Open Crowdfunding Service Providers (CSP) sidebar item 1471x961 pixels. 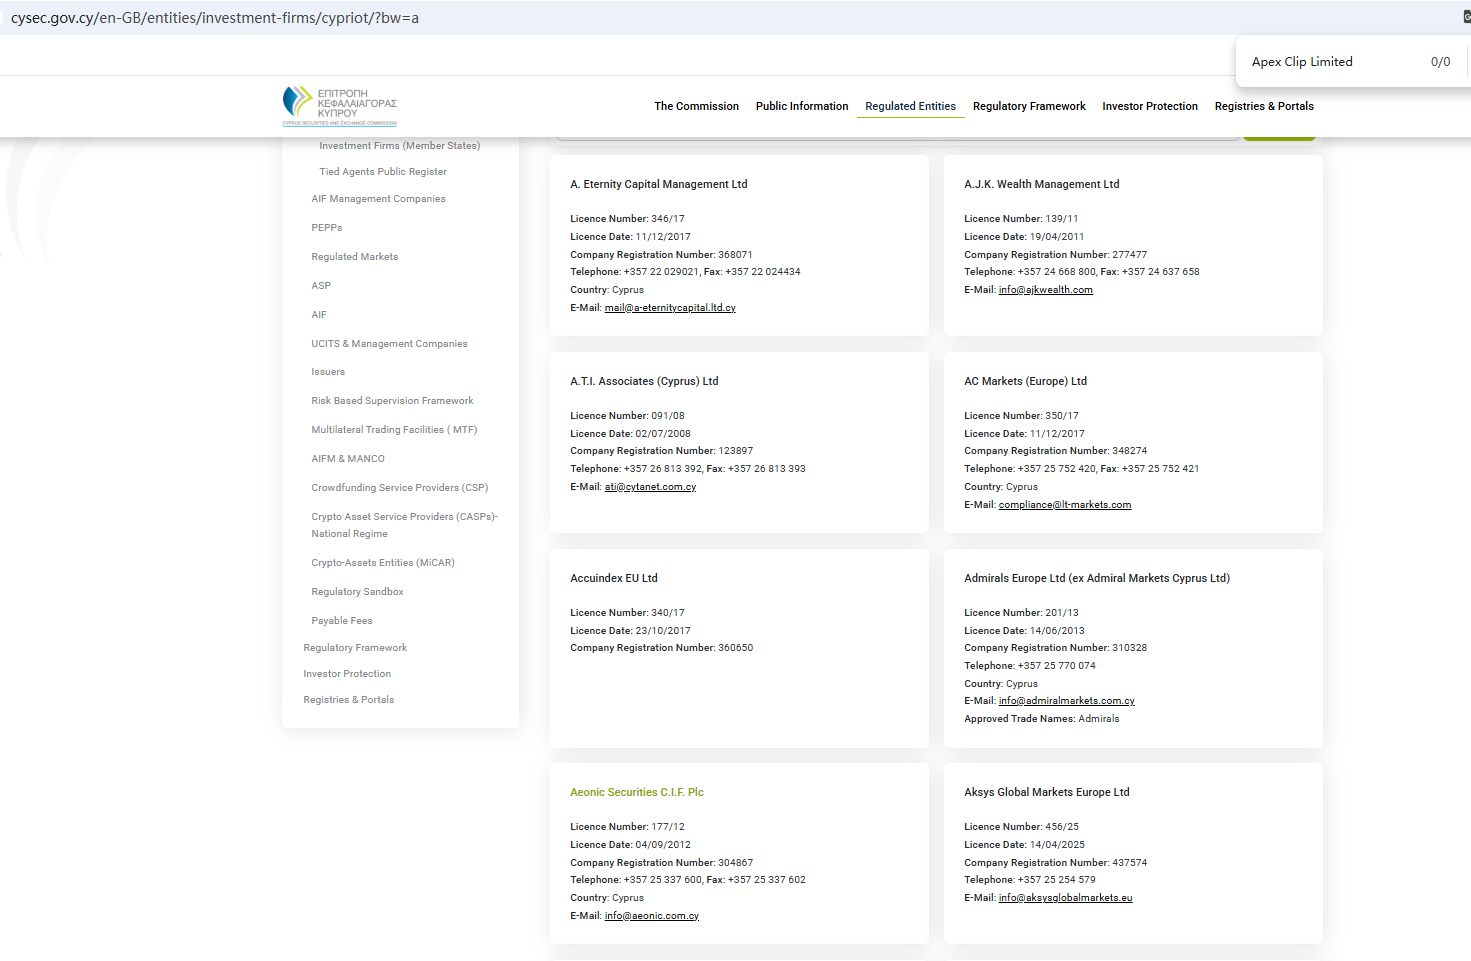(399, 488)
